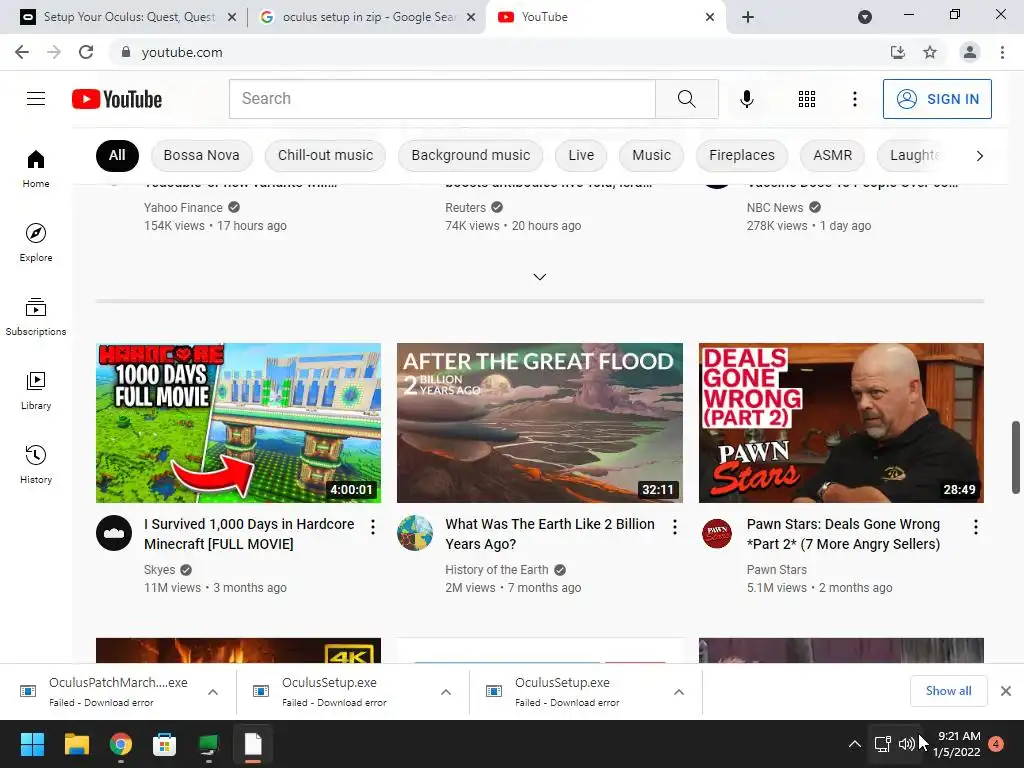
Task: Open Chrome tab search dropdown
Action: coord(865,17)
